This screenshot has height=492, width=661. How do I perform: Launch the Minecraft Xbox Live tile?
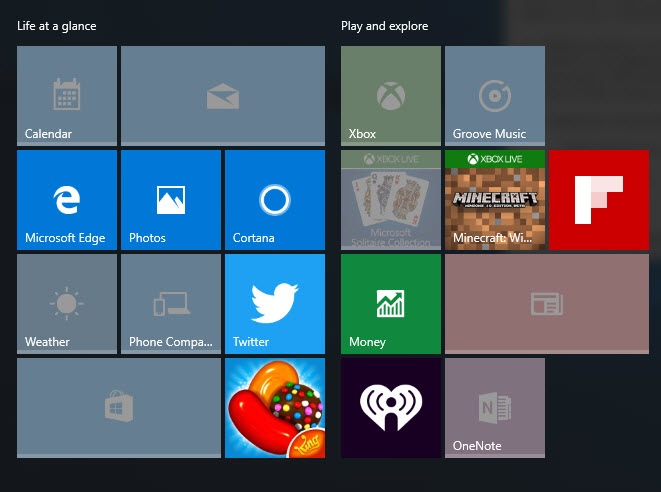pos(495,200)
